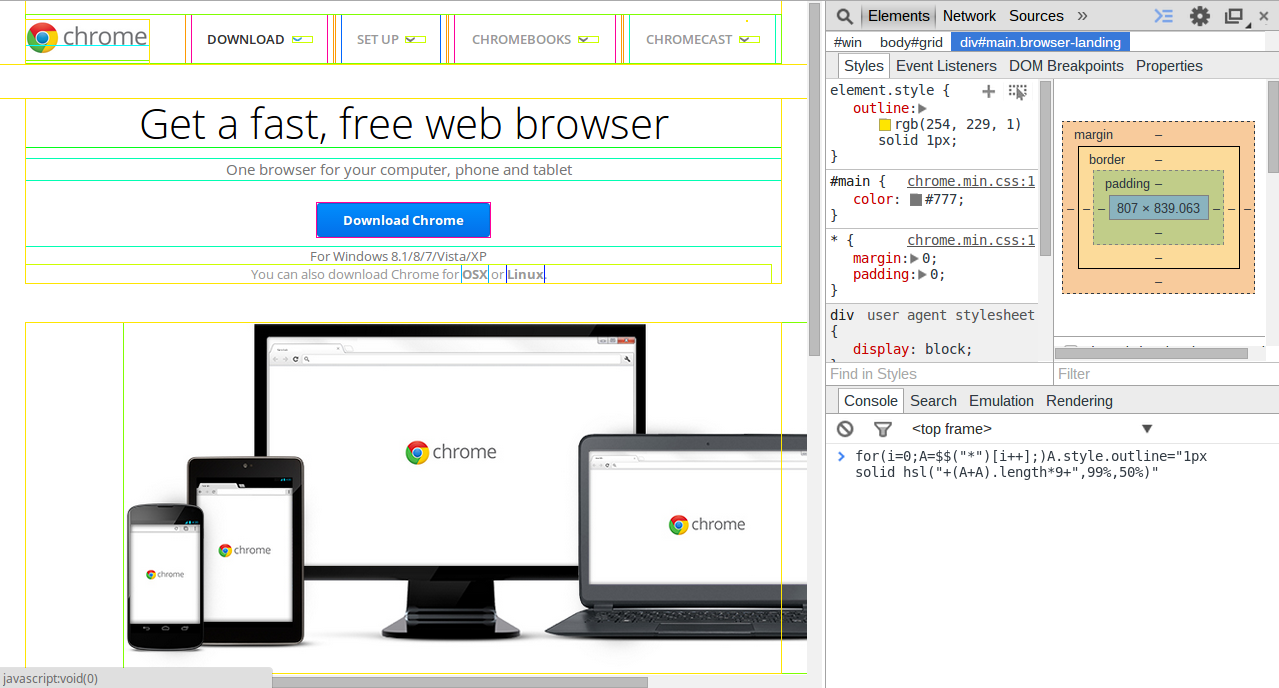
Task: Open the Emulation drawer tab
Action: [1001, 401]
